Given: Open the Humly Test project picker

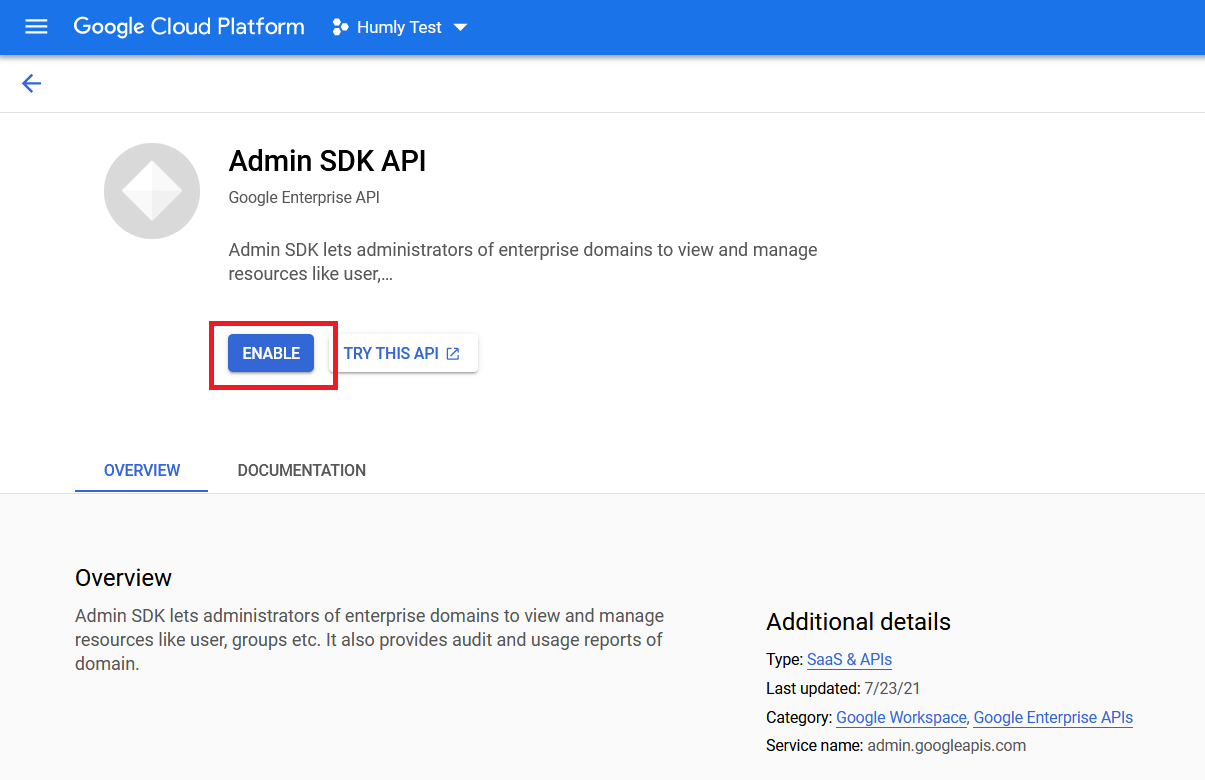Looking at the screenshot, I should click(x=400, y=27).
